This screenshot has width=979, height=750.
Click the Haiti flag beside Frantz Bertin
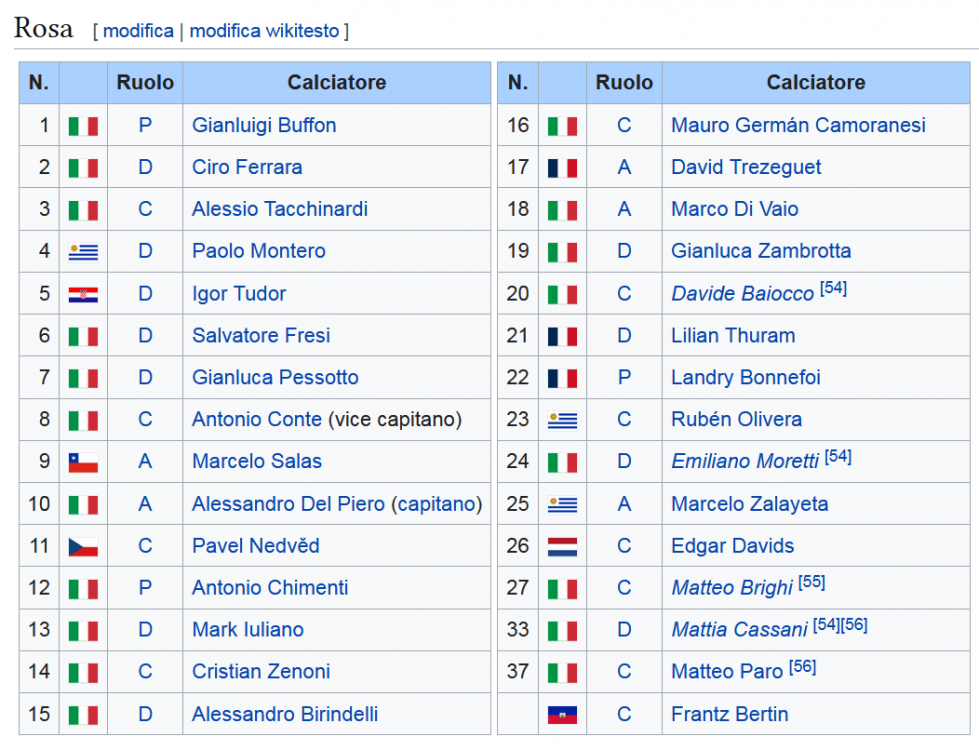tap(562, 714)
